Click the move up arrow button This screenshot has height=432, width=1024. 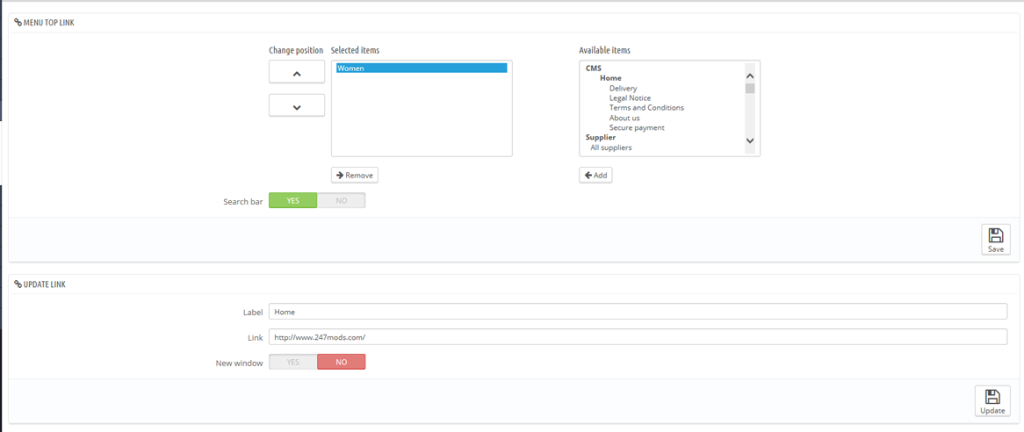(297, 72)
